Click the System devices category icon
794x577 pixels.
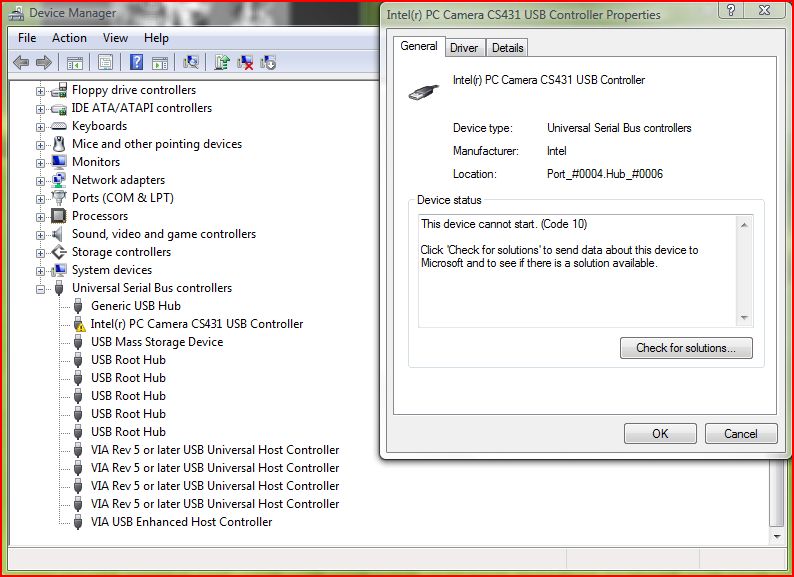point(59,270)
